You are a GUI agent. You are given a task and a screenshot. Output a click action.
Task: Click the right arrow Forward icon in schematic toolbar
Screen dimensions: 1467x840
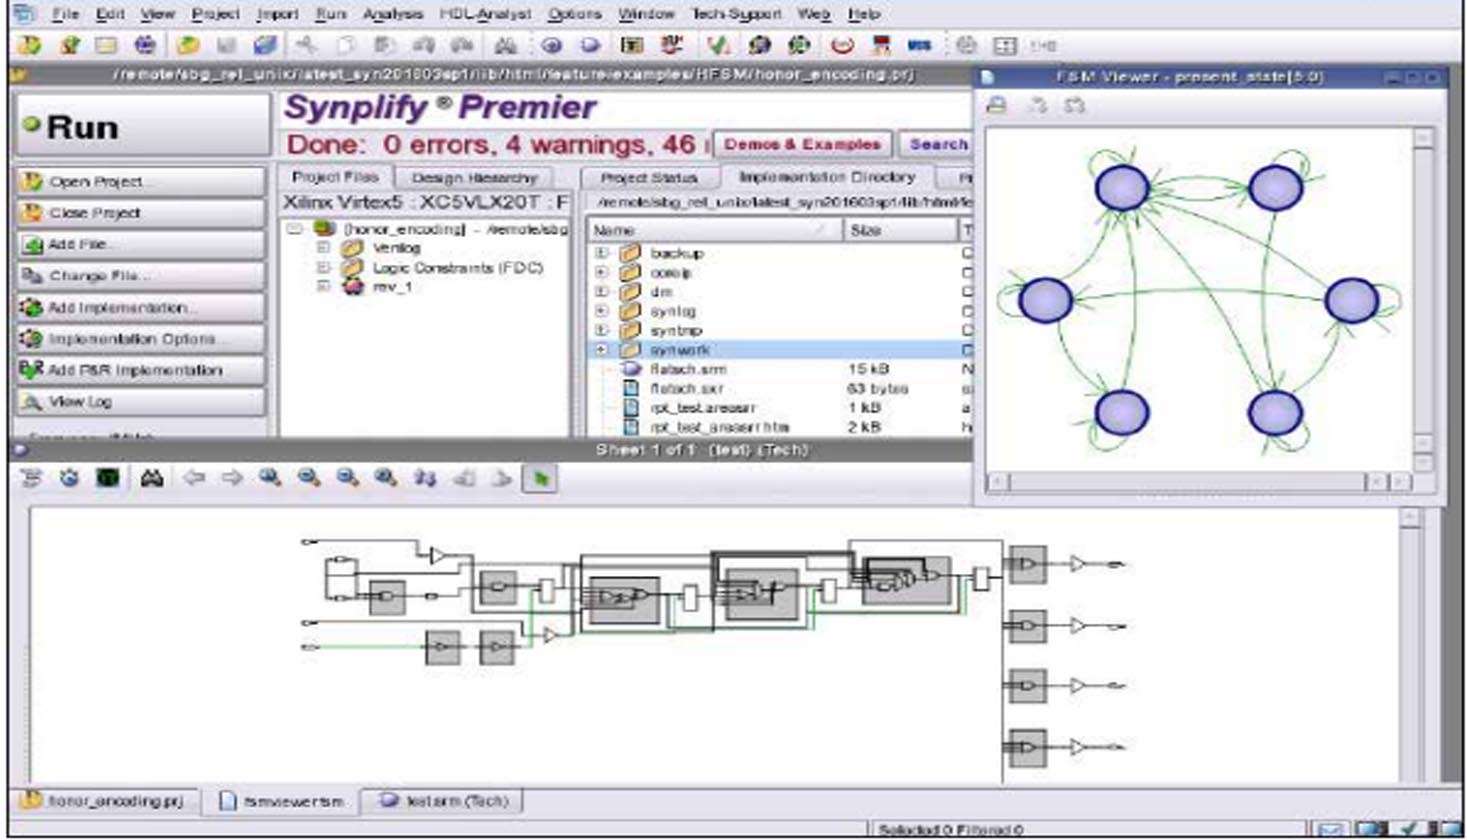tap(231, 479)
